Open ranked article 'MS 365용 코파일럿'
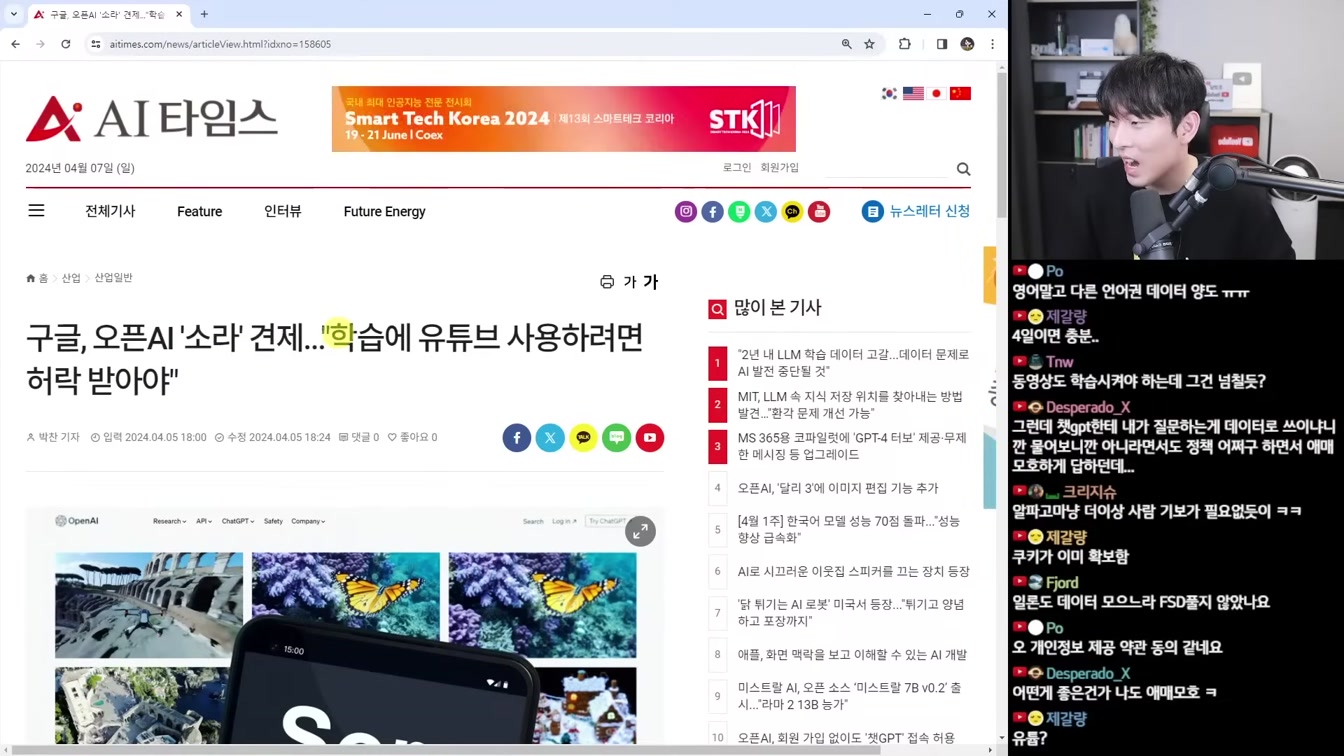This screenshot has height=756, width=1344. point(852,446)
